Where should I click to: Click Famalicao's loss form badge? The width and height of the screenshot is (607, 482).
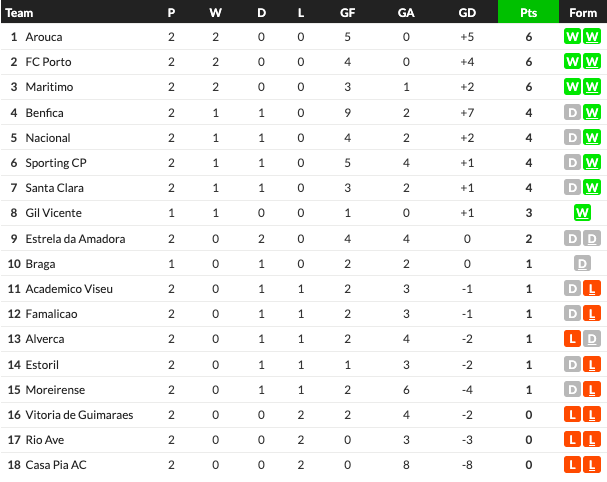click(592, 314)
